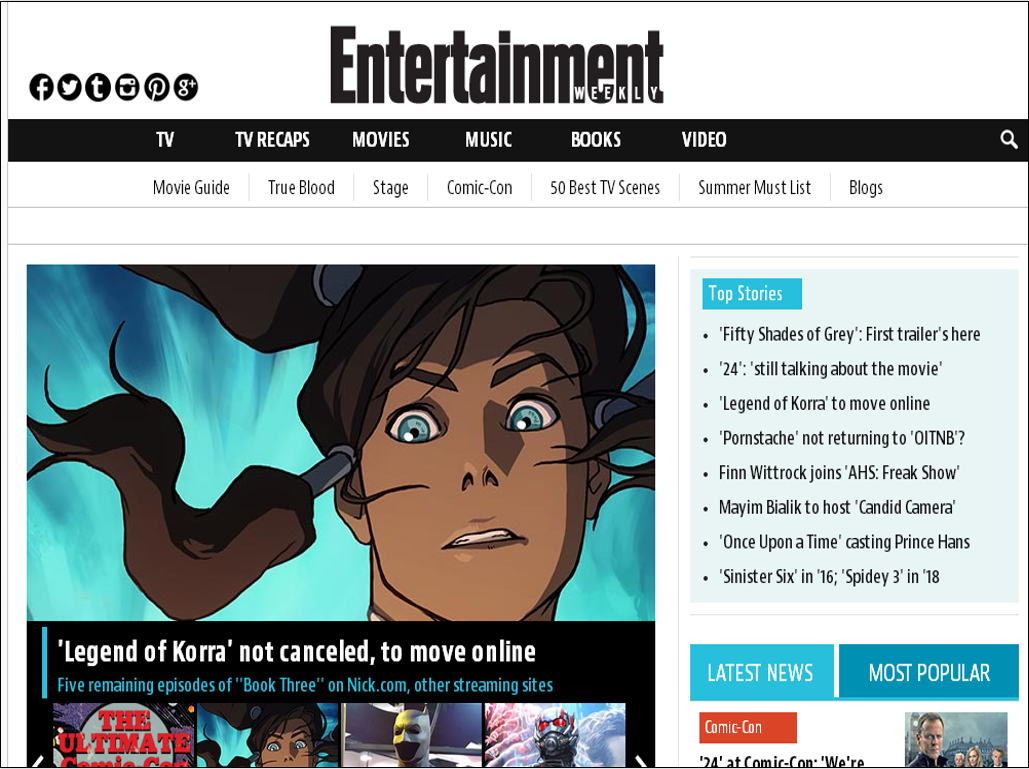Open the TV Recaps menu
1029x769 pixels.
coord(272,140)
